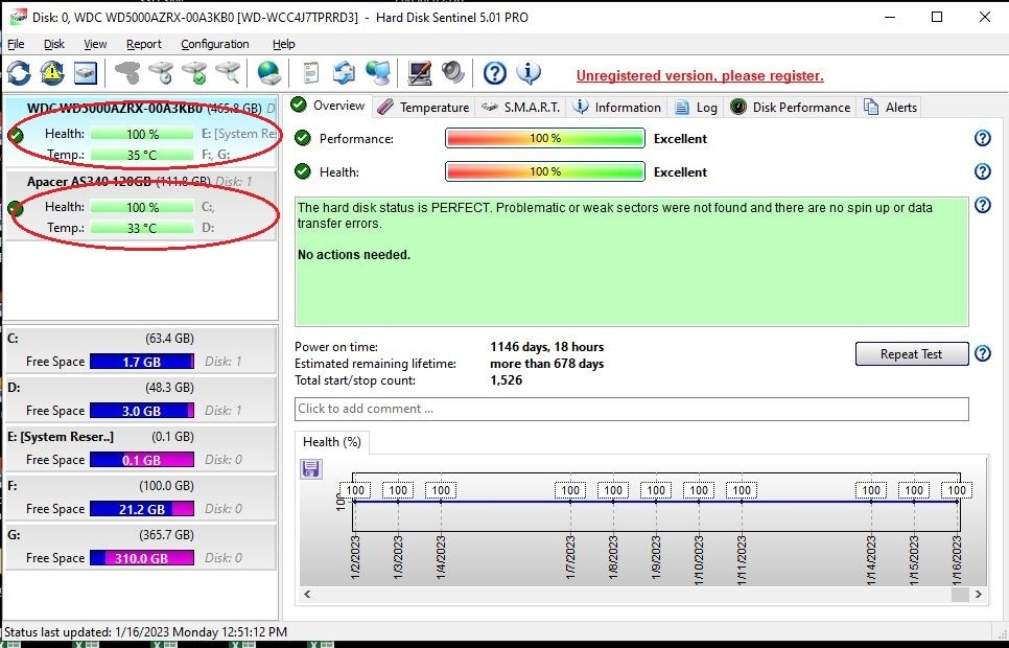This screenshot has height=648, width=1009.
Task: Open the Configuration menu
Action: click(x=215, y=44)
